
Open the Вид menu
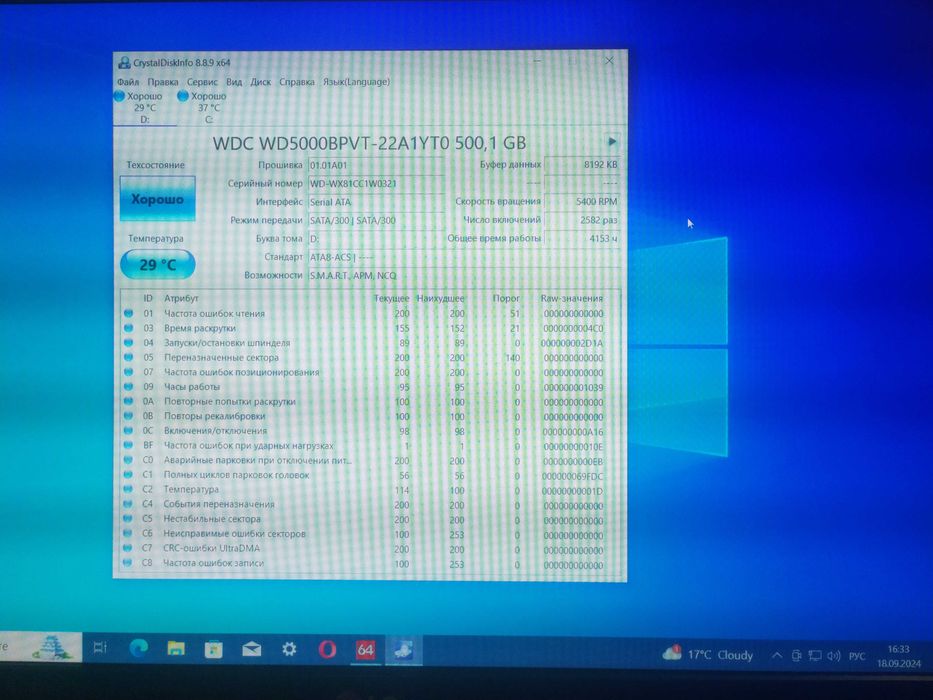point(234,82)
